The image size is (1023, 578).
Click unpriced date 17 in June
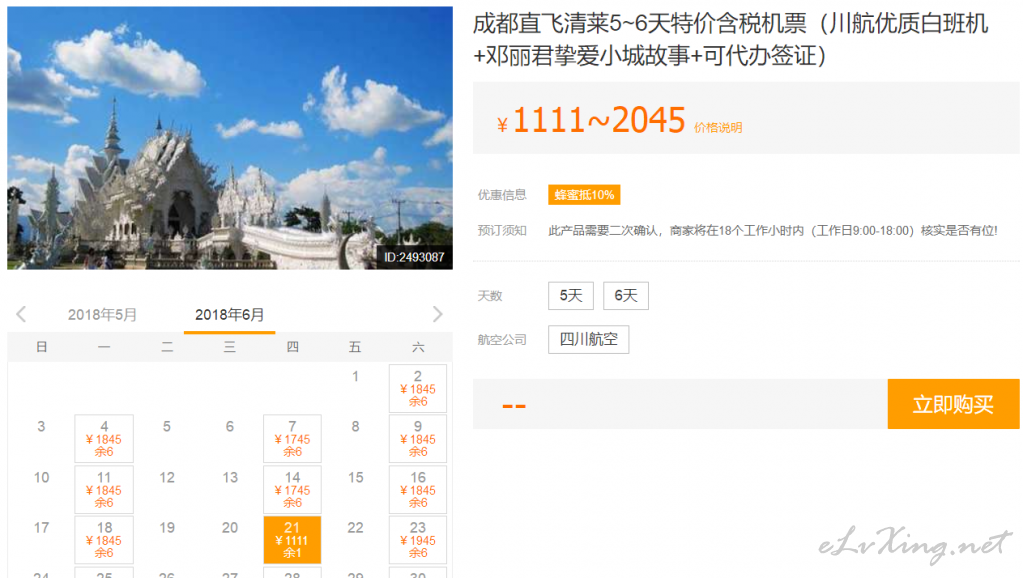tap(41, 528)
